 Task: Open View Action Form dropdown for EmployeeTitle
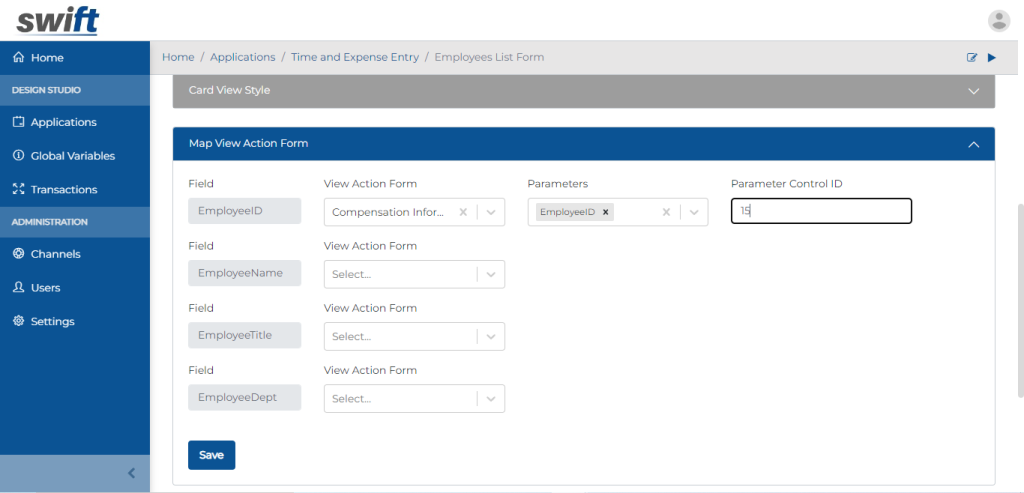tap(490, 337)
